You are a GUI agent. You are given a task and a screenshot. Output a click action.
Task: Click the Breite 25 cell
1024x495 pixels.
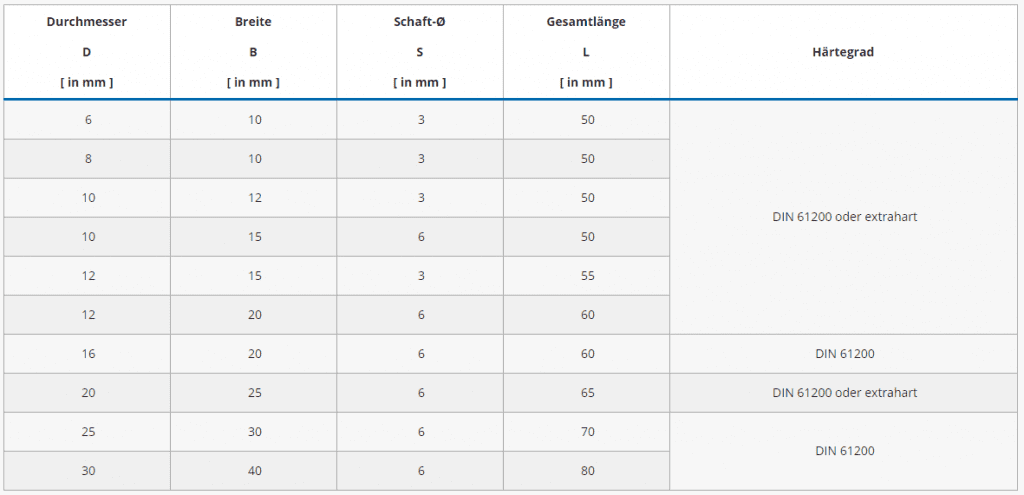click(254, 393)
